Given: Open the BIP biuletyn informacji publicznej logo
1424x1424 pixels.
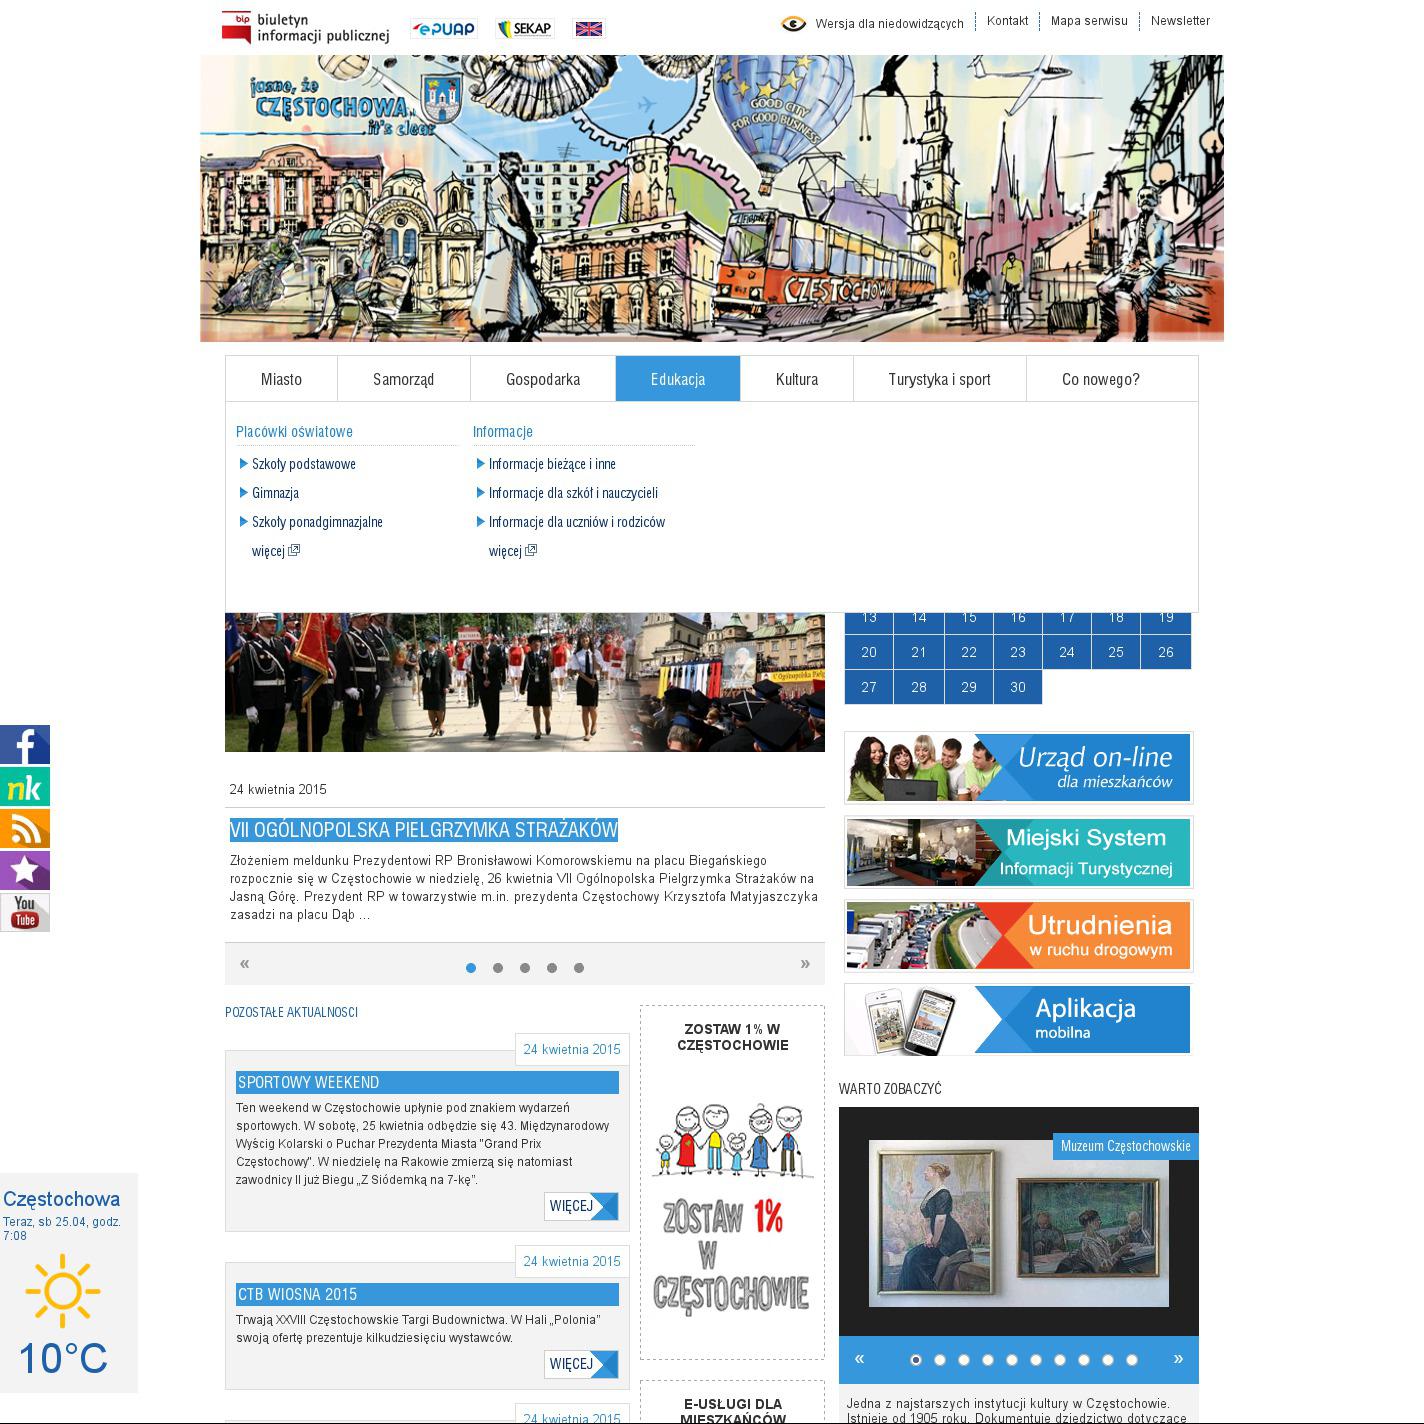Looking at the screenshot, I should point(305,28).
